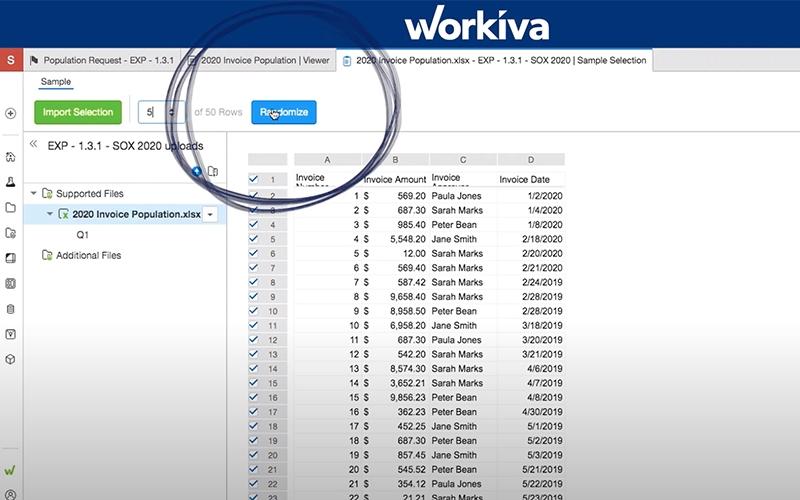Viewport: 800px width, 500px height.
Task: Click the Import Selection button
Action: (x=78, y=112)
